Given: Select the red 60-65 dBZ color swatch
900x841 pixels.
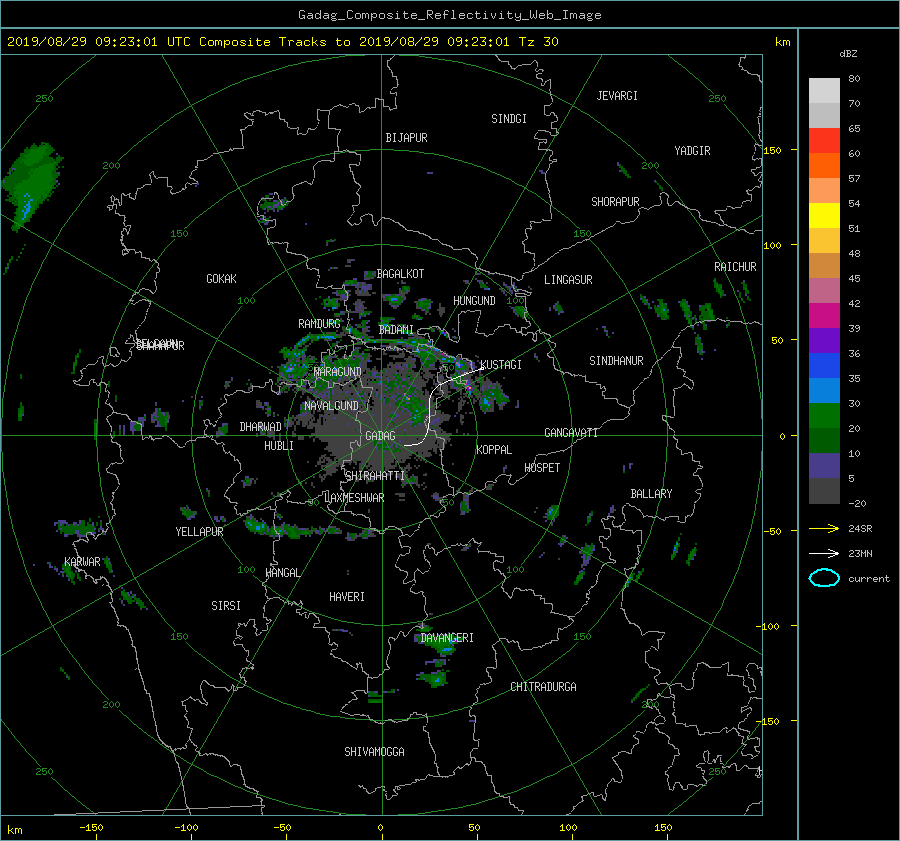Looking at the screenshot, I should (824, 141).
